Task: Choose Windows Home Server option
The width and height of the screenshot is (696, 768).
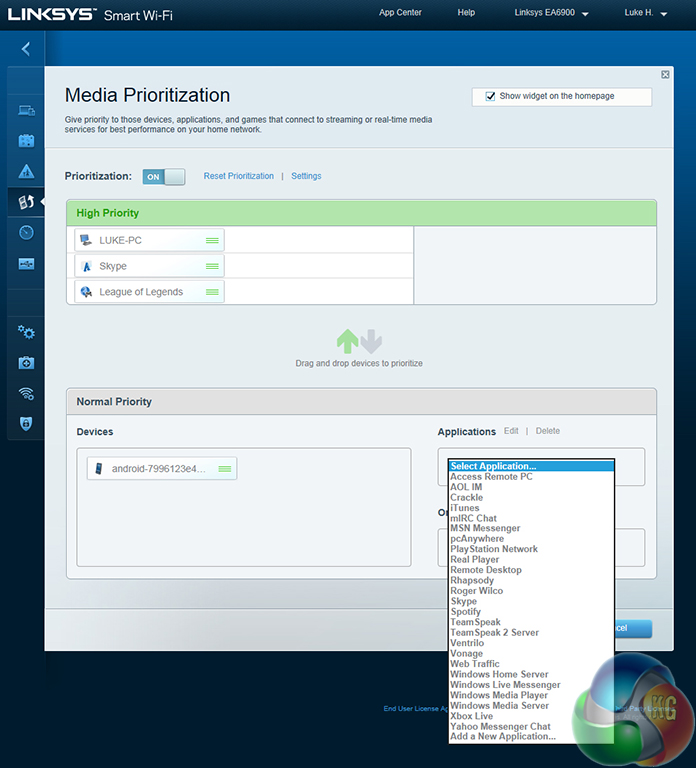Action: (531, 674)
